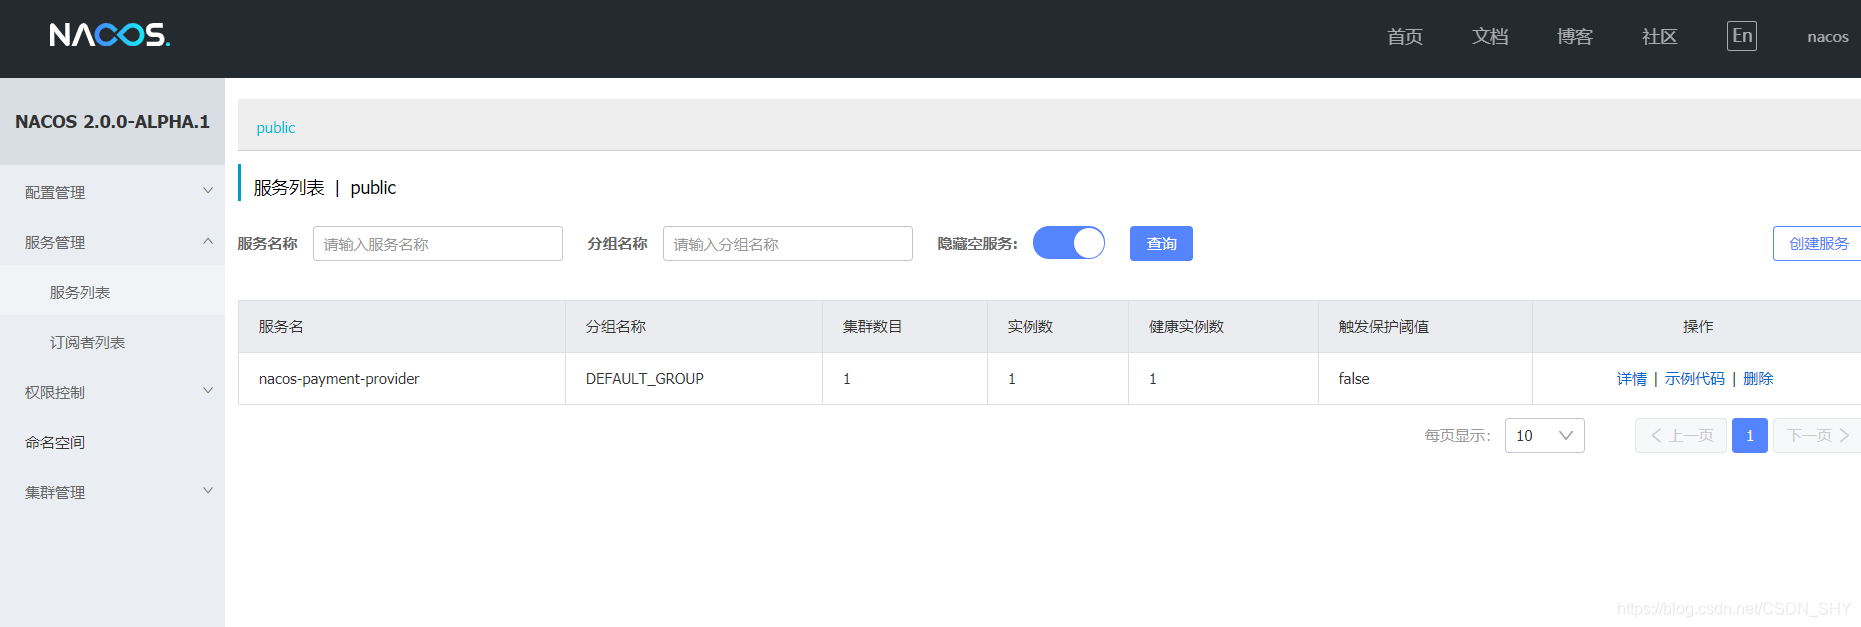The image size is (1861, 627).
Task: Click the 分组名称 column header
Action: 694,327
